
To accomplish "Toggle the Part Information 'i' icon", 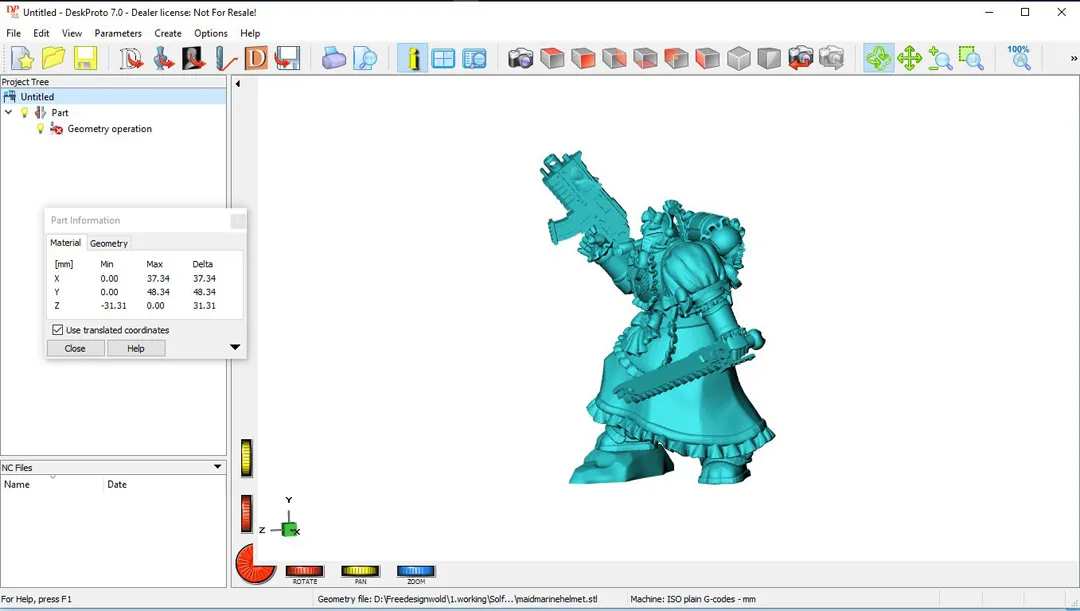I will [413, 58].
